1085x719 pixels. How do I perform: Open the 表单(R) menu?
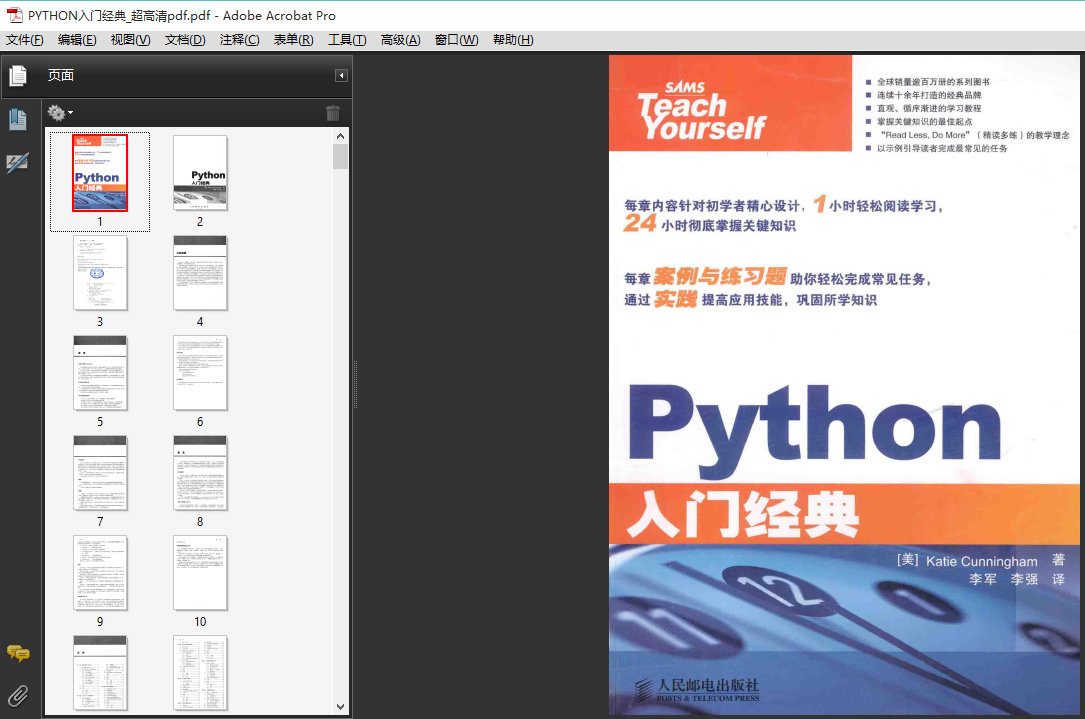tap(293, 40)
